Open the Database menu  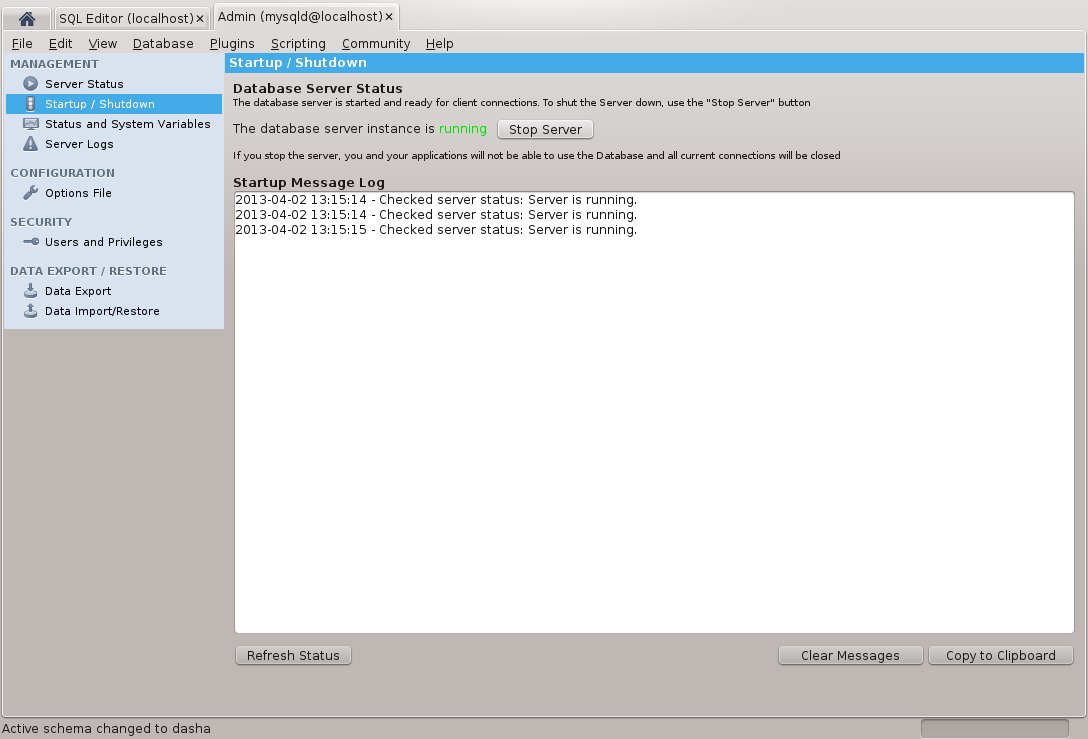[x=163, y=44]
